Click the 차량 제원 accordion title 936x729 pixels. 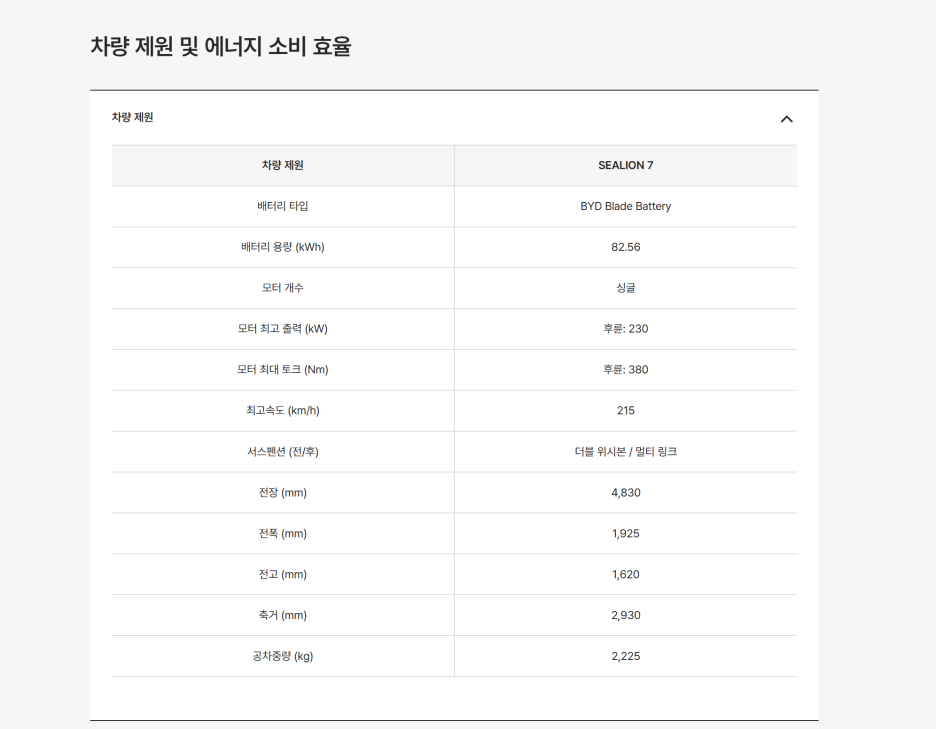tap(133, 117)
